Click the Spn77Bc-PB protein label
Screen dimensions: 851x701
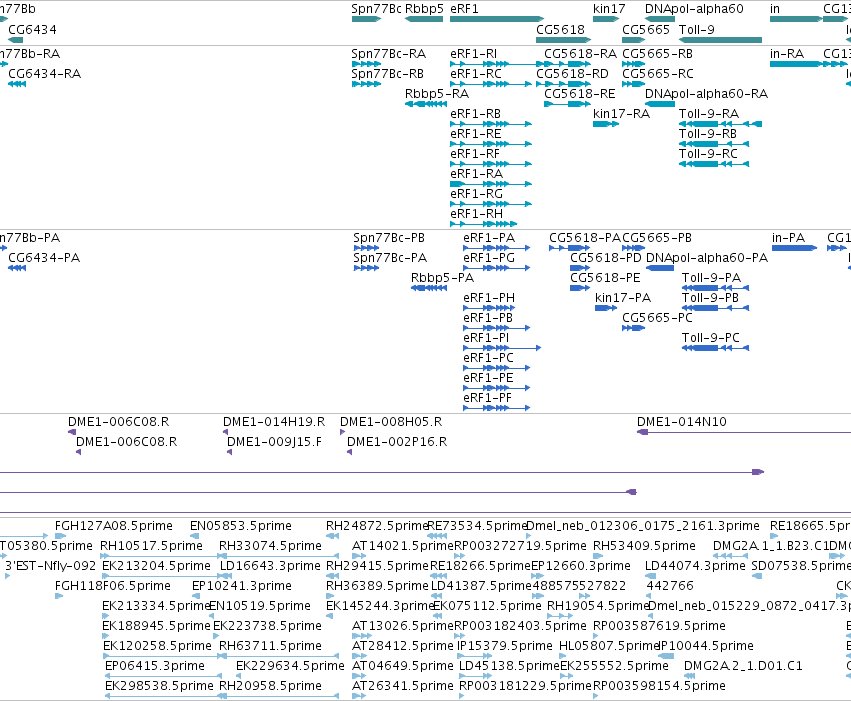point(389,238)
